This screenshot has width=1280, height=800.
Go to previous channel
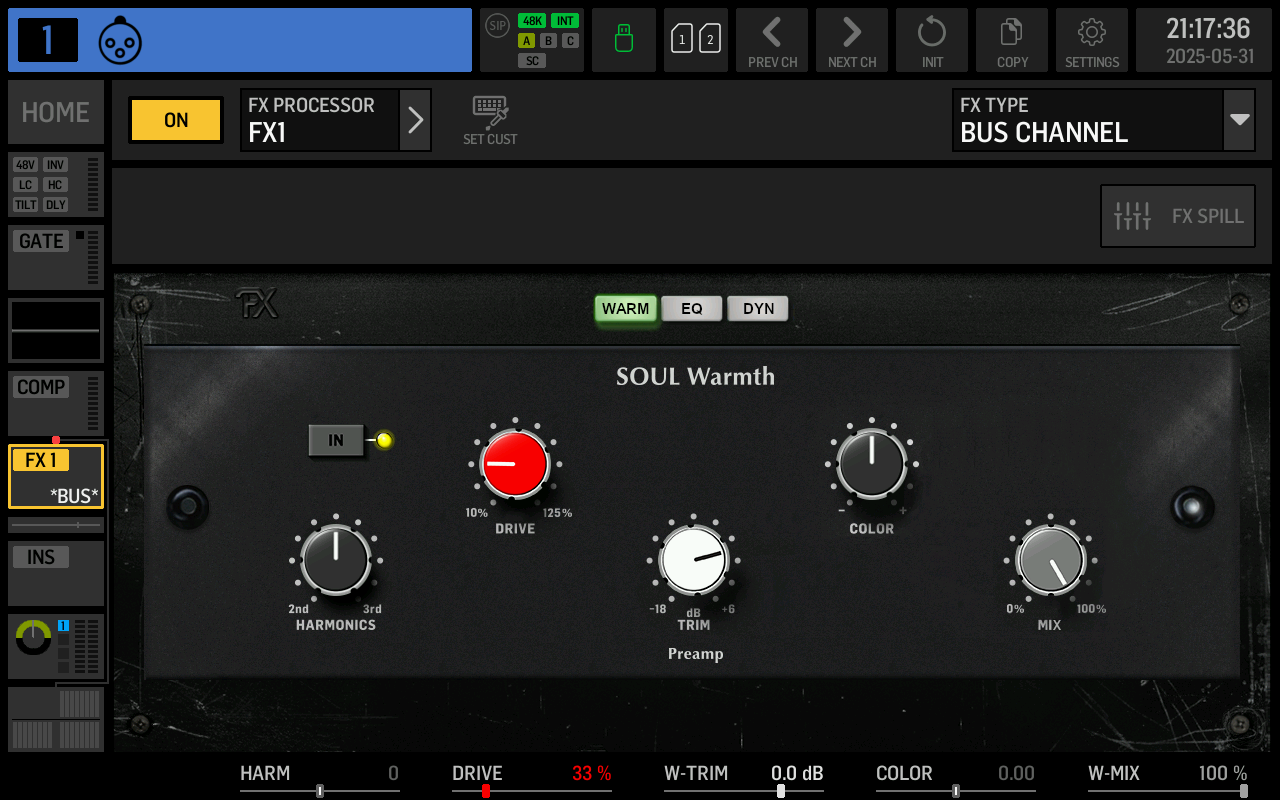772,40
